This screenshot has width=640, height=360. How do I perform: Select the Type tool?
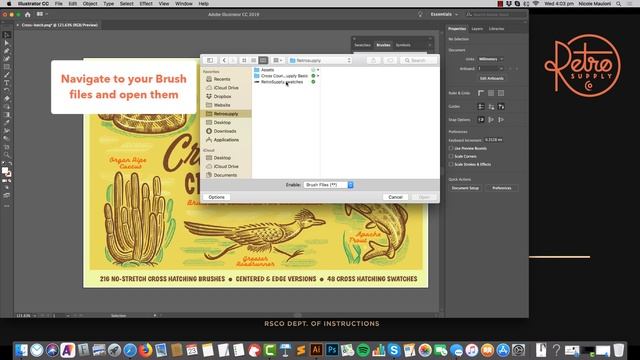coord(7,83)
